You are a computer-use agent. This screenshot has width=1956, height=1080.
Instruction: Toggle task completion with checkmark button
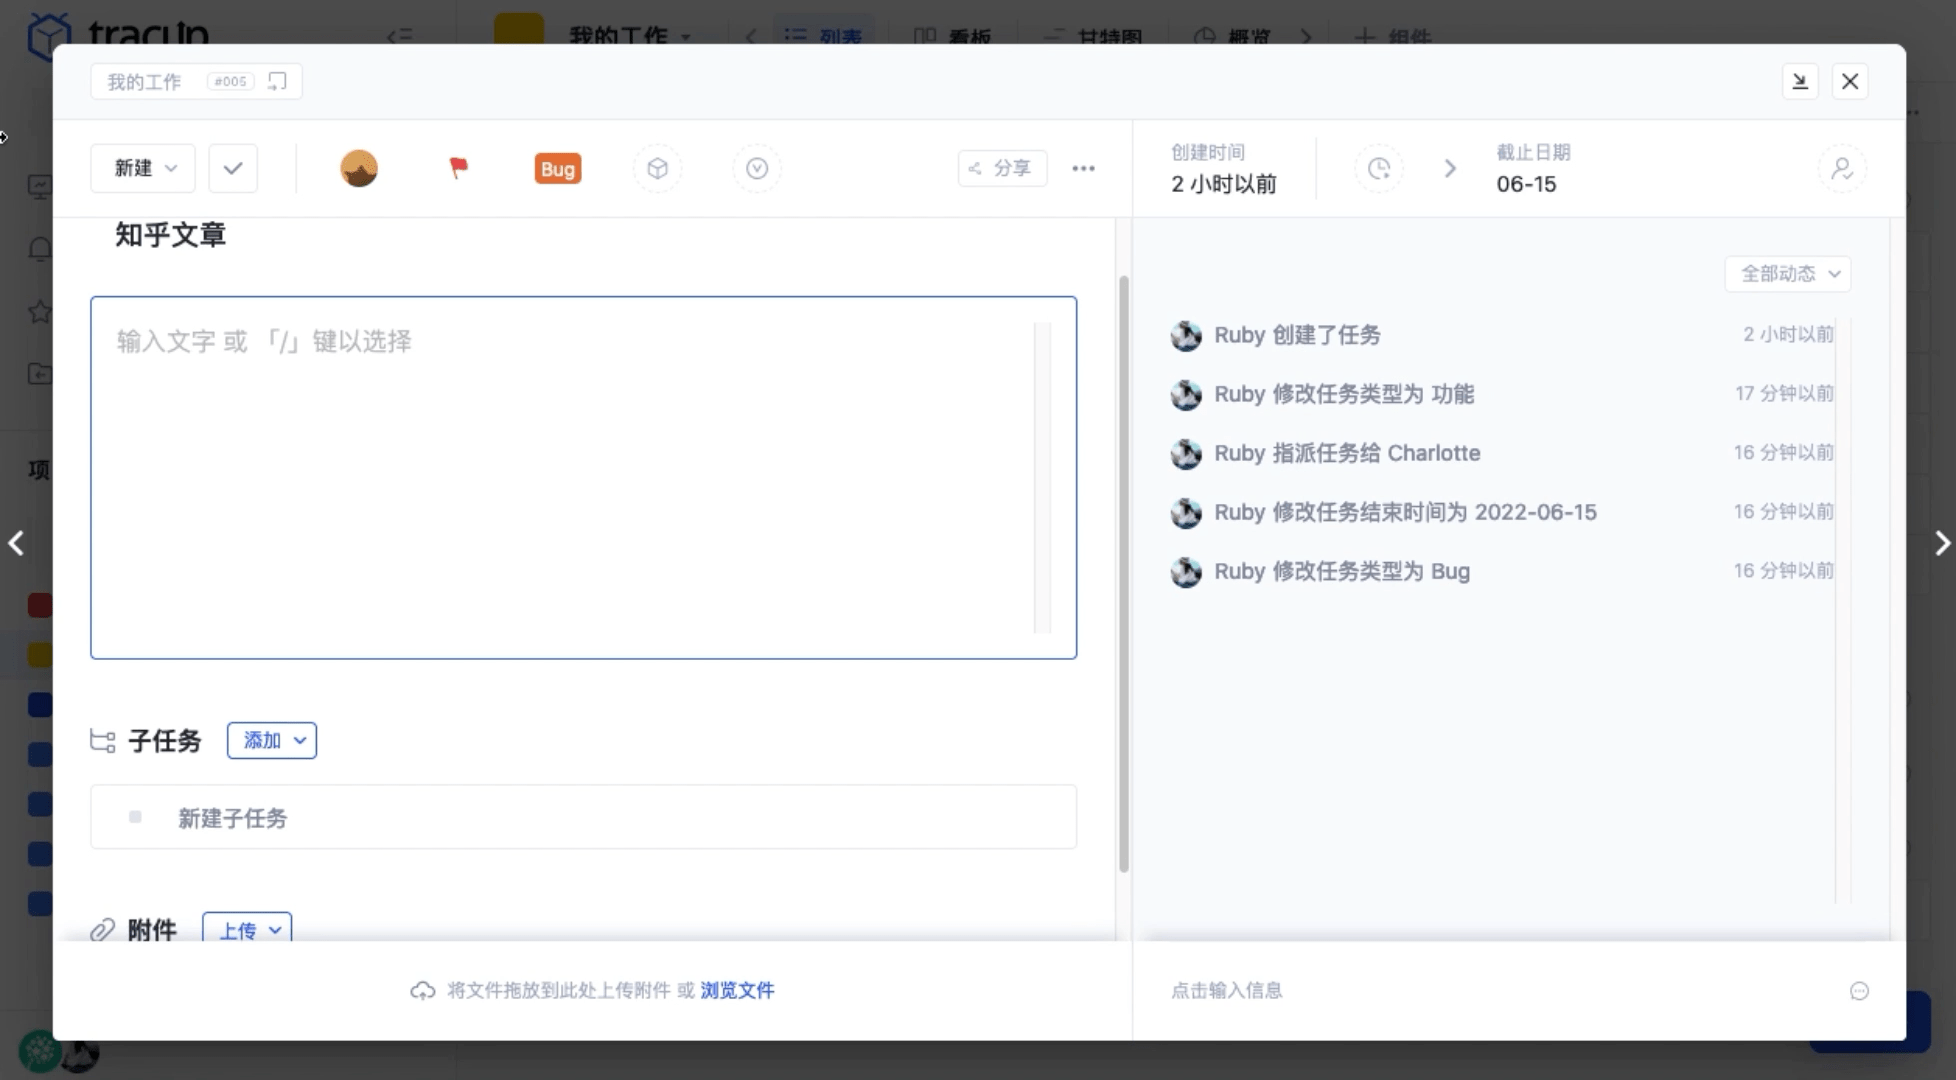232,168
